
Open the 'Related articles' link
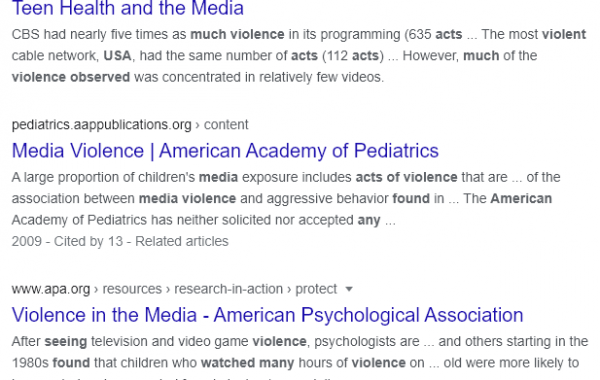(182, 241)
